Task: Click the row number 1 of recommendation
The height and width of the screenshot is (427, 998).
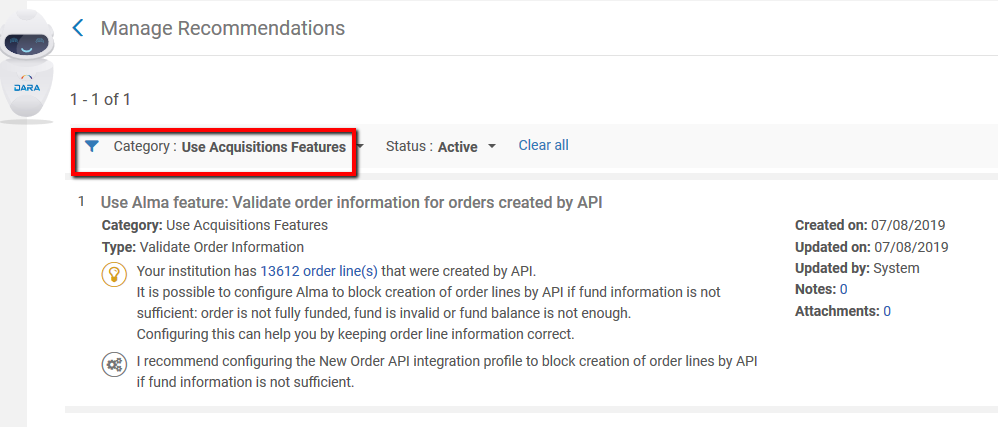Action: (81, 202)
